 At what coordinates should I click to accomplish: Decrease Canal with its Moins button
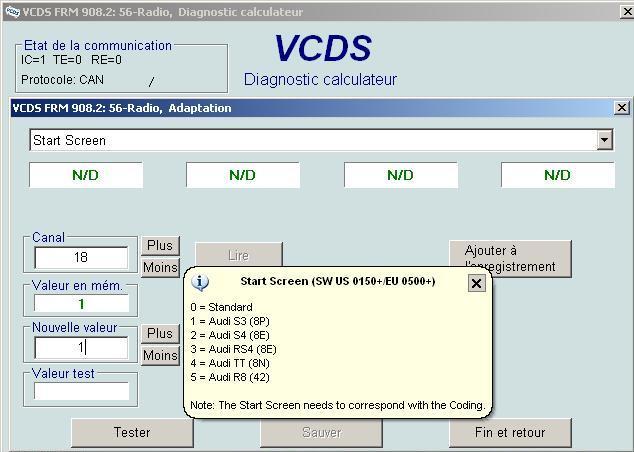point(160,267)
